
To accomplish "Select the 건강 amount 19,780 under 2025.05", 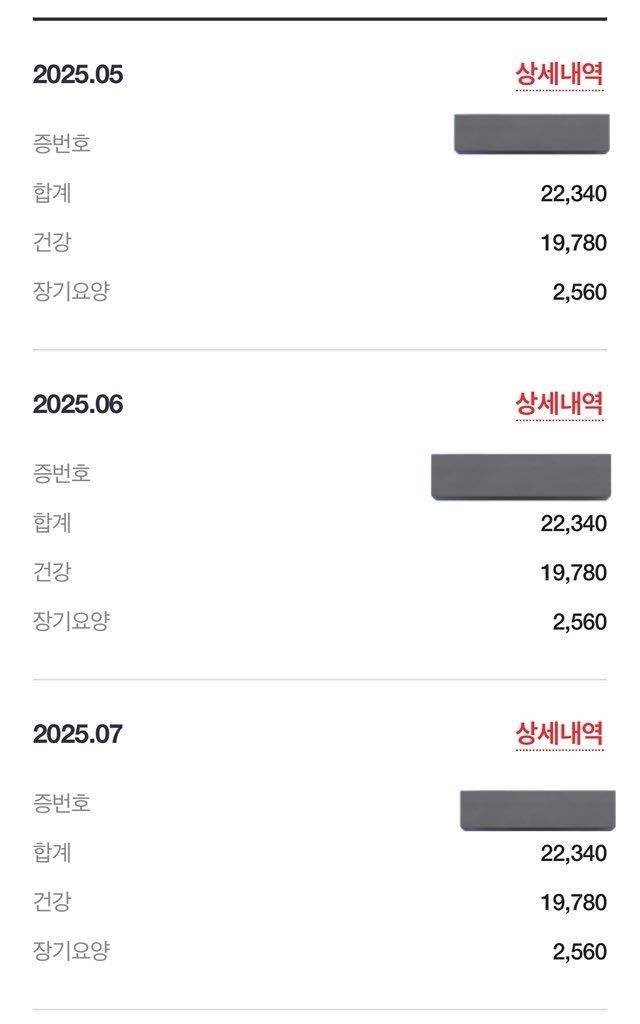I will (x=573, y=243).
